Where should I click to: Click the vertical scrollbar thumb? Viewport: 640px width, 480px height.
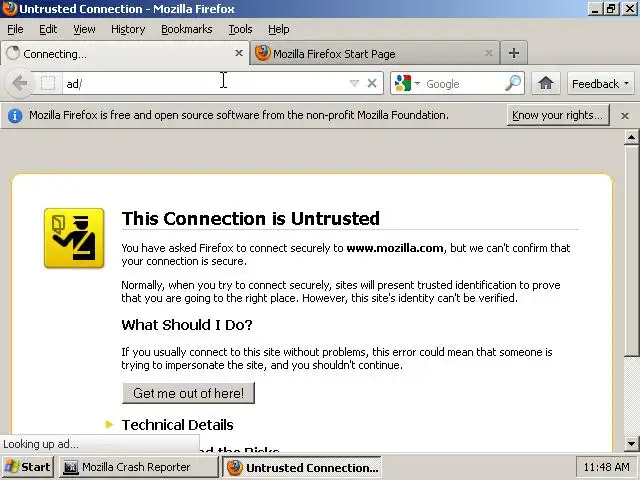coord(632,251)
